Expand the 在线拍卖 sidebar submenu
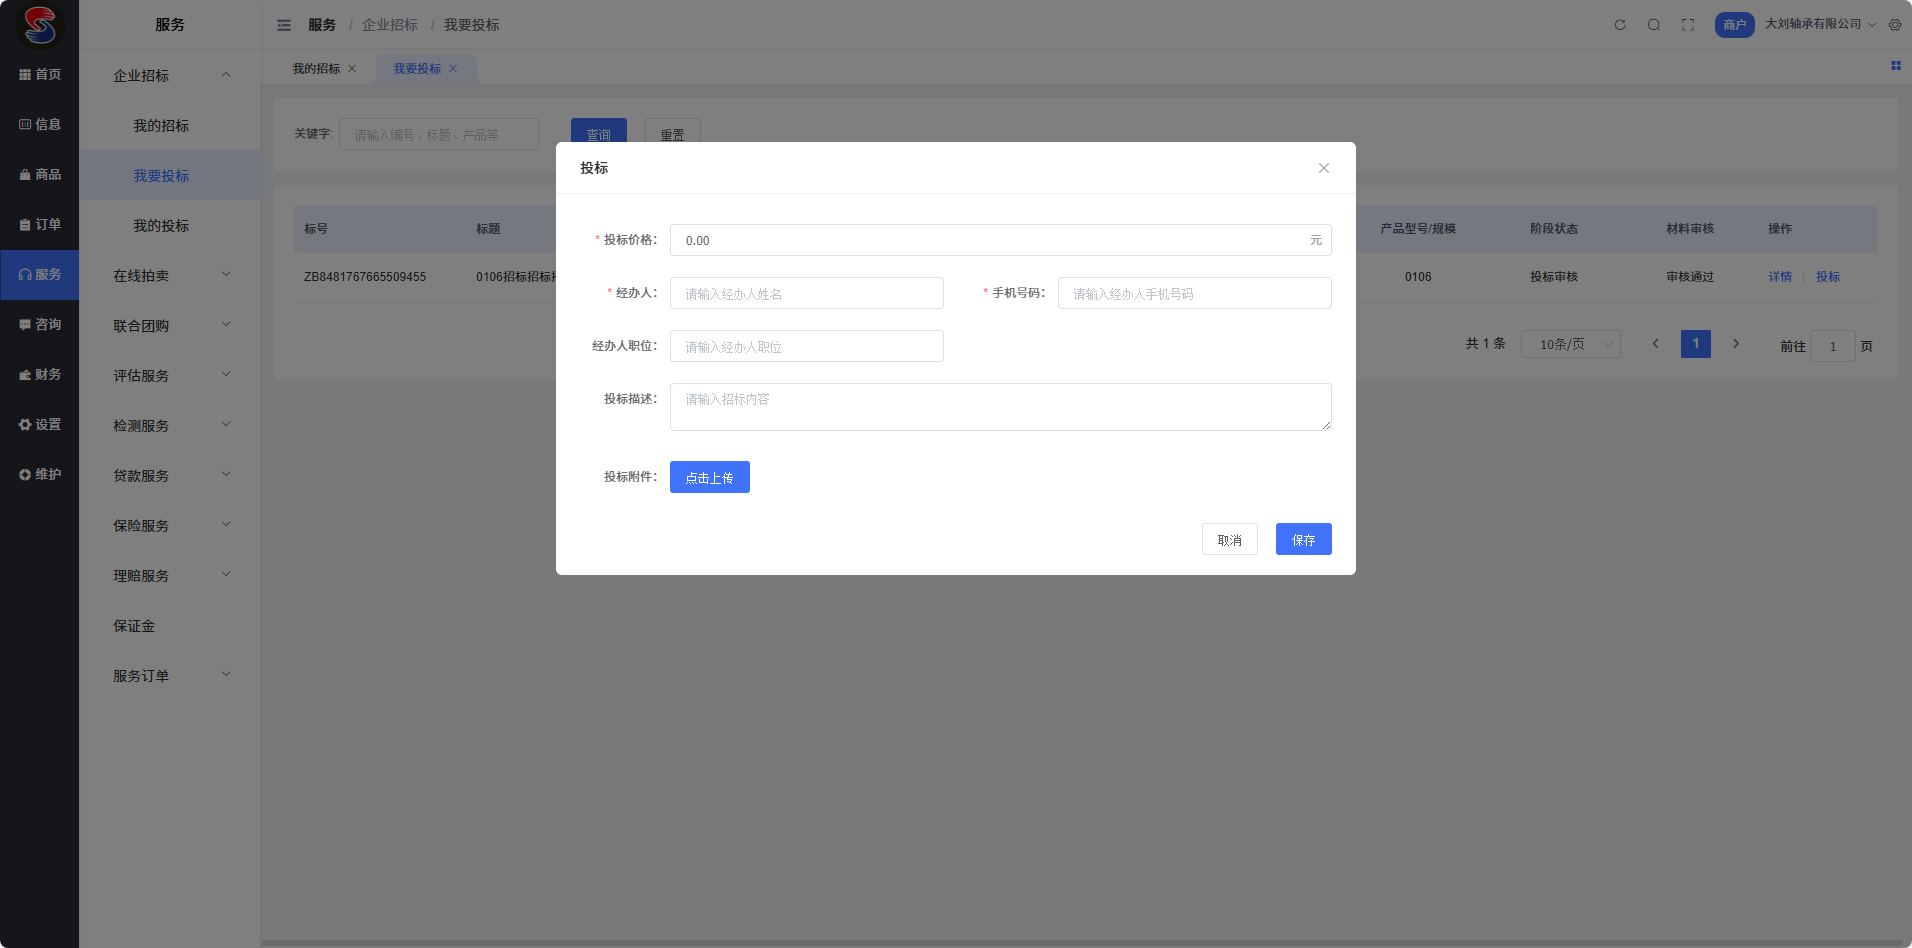This screenshot has height=948, width=1912. (x=170, y=275)
